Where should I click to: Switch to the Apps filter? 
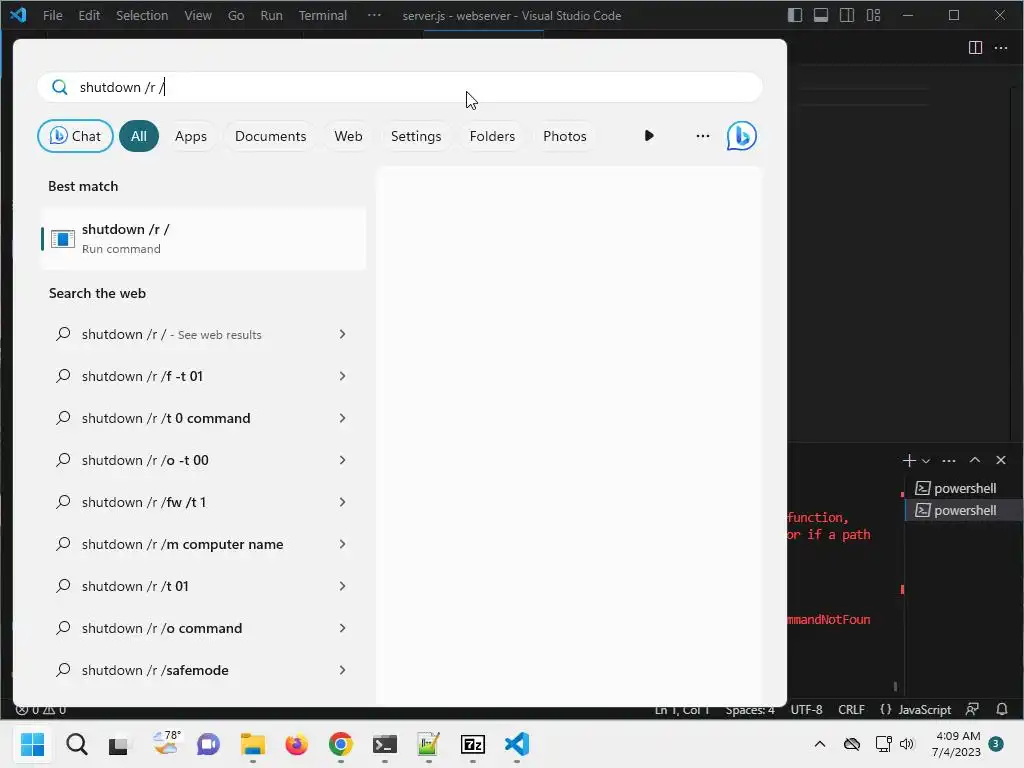pos(191,136)
